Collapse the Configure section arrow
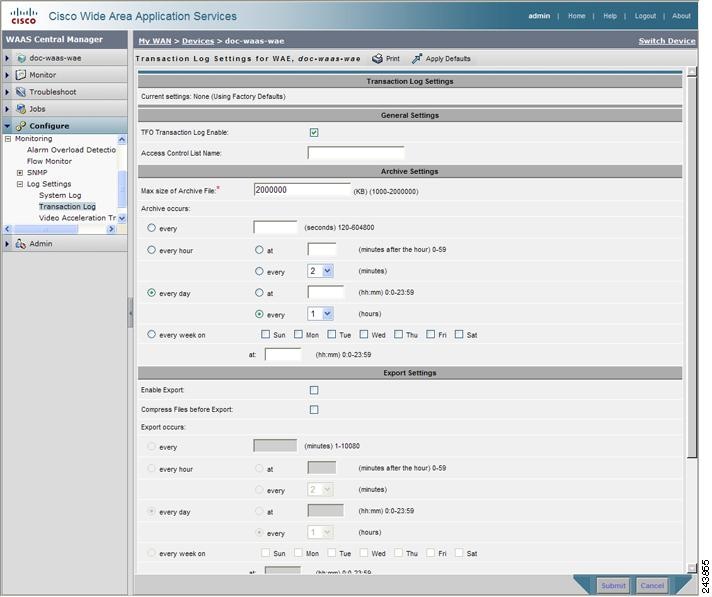The width and height of the screenshot is (712, 597). click(x=7, y=126)
